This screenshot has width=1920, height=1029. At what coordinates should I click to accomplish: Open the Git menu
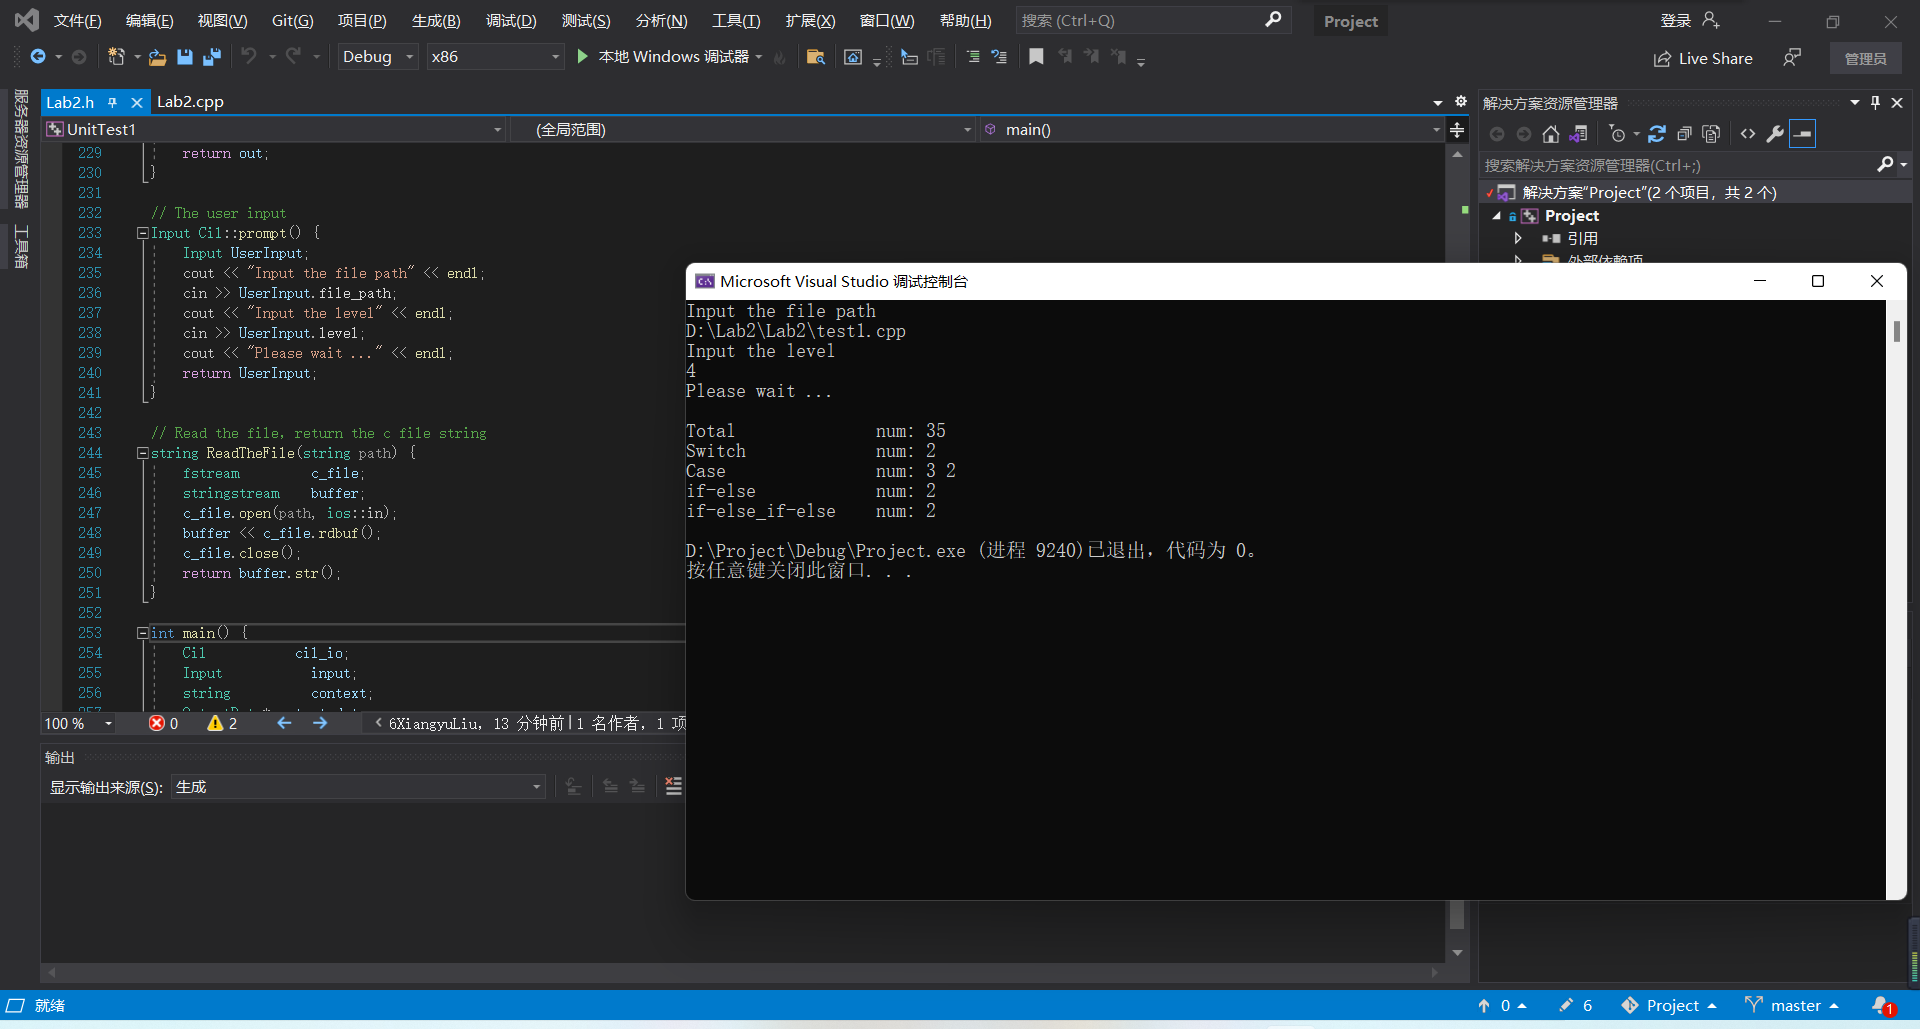click(291, 20)
